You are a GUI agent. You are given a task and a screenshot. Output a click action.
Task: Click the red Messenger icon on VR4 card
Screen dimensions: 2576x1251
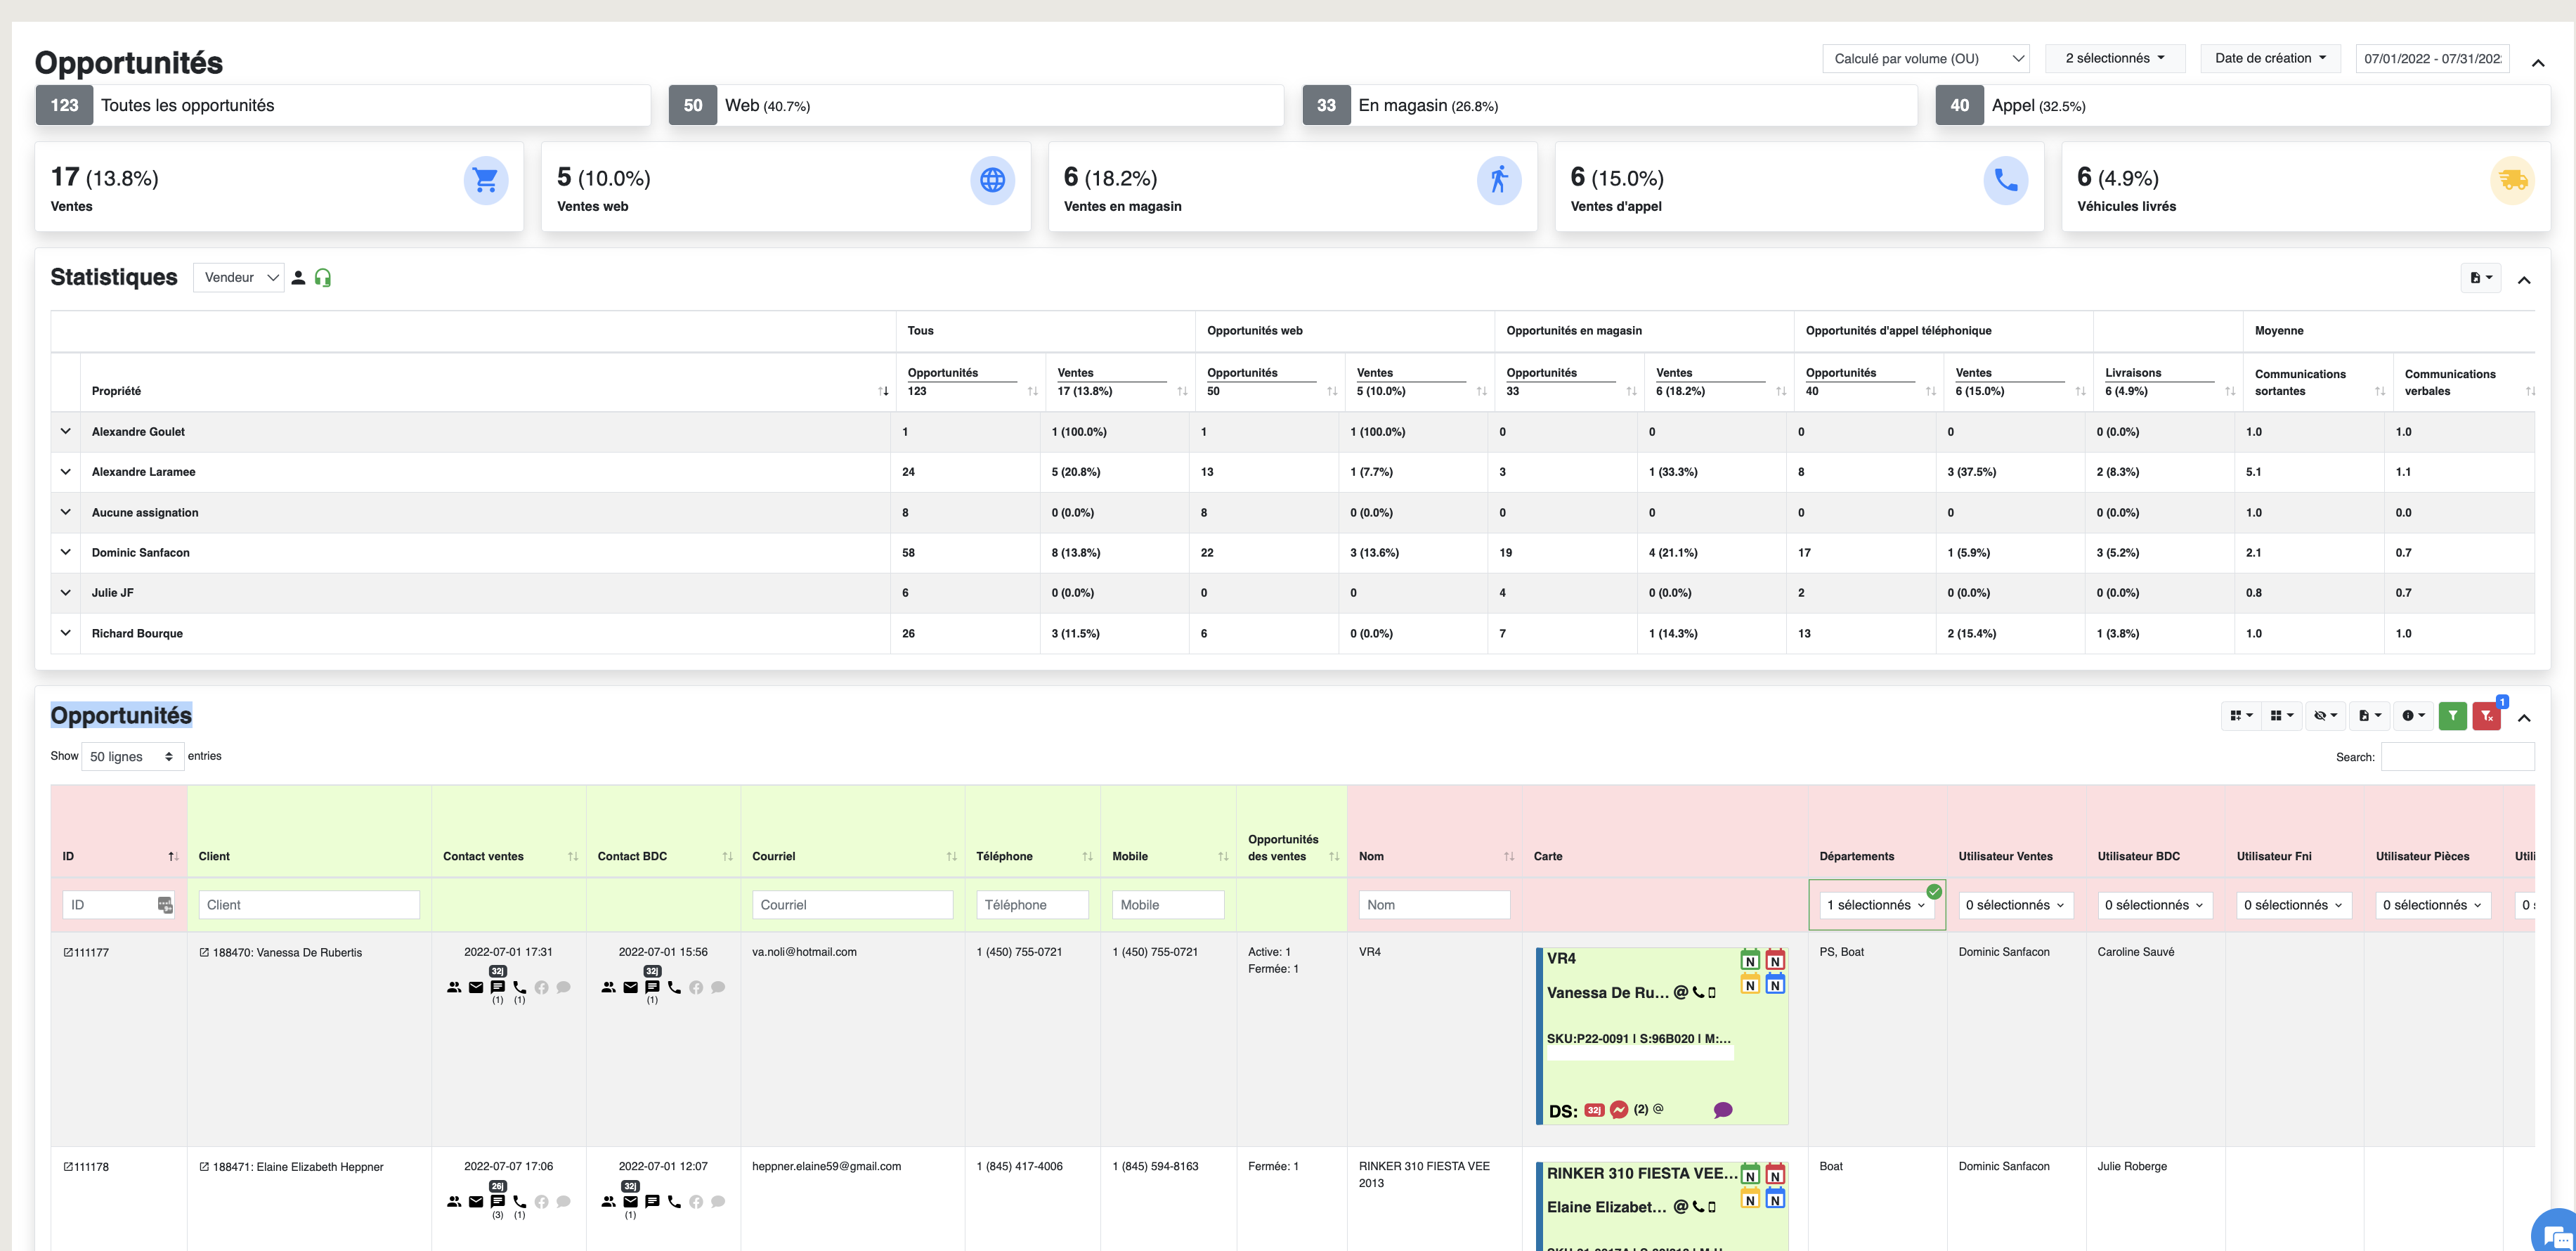1619,1110
